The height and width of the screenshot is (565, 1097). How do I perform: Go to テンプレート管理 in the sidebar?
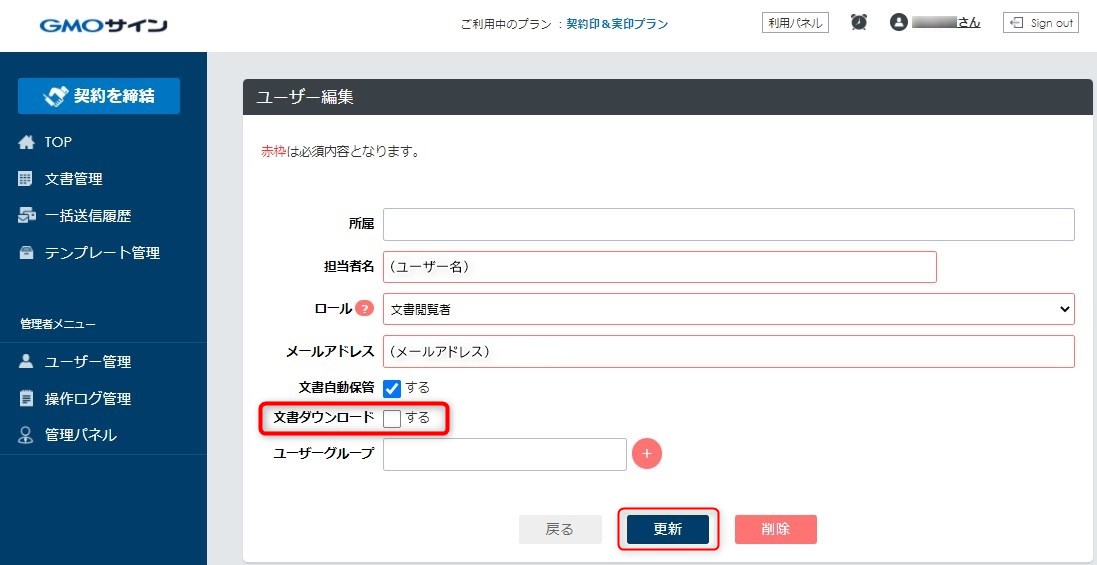pos(101,253)
